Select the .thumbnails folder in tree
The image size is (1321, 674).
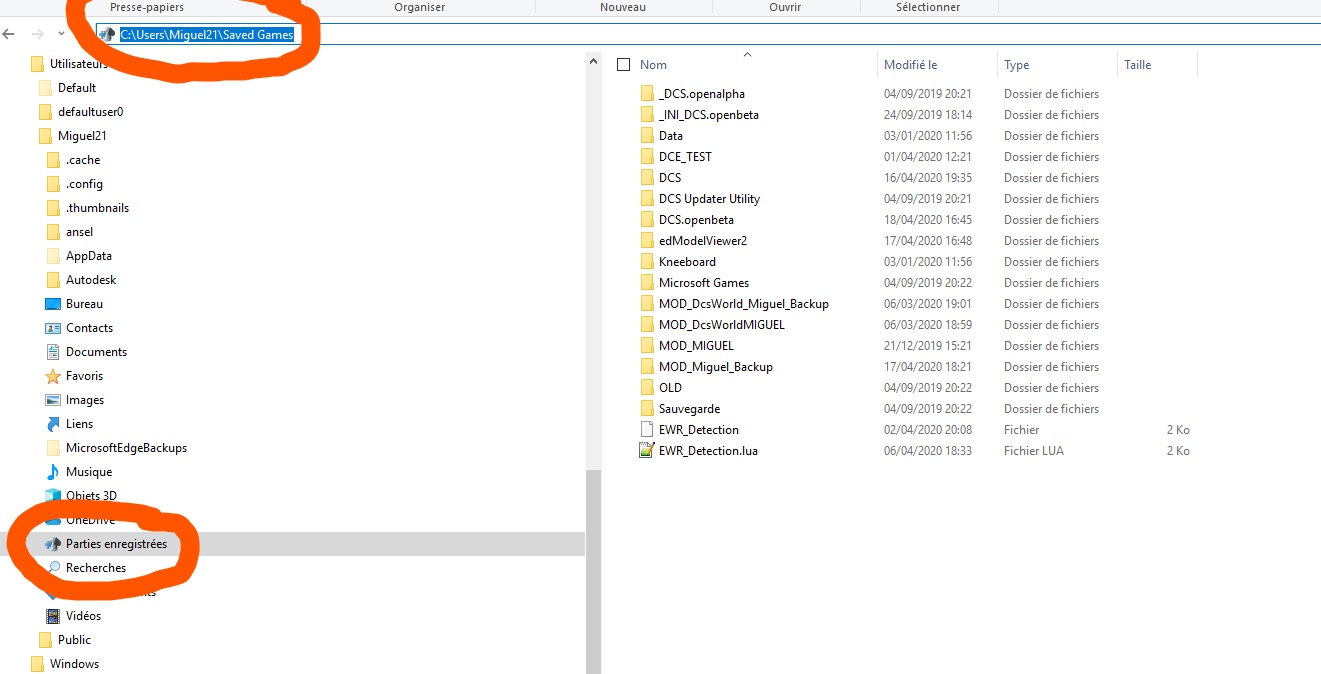(x=97, y=208)
